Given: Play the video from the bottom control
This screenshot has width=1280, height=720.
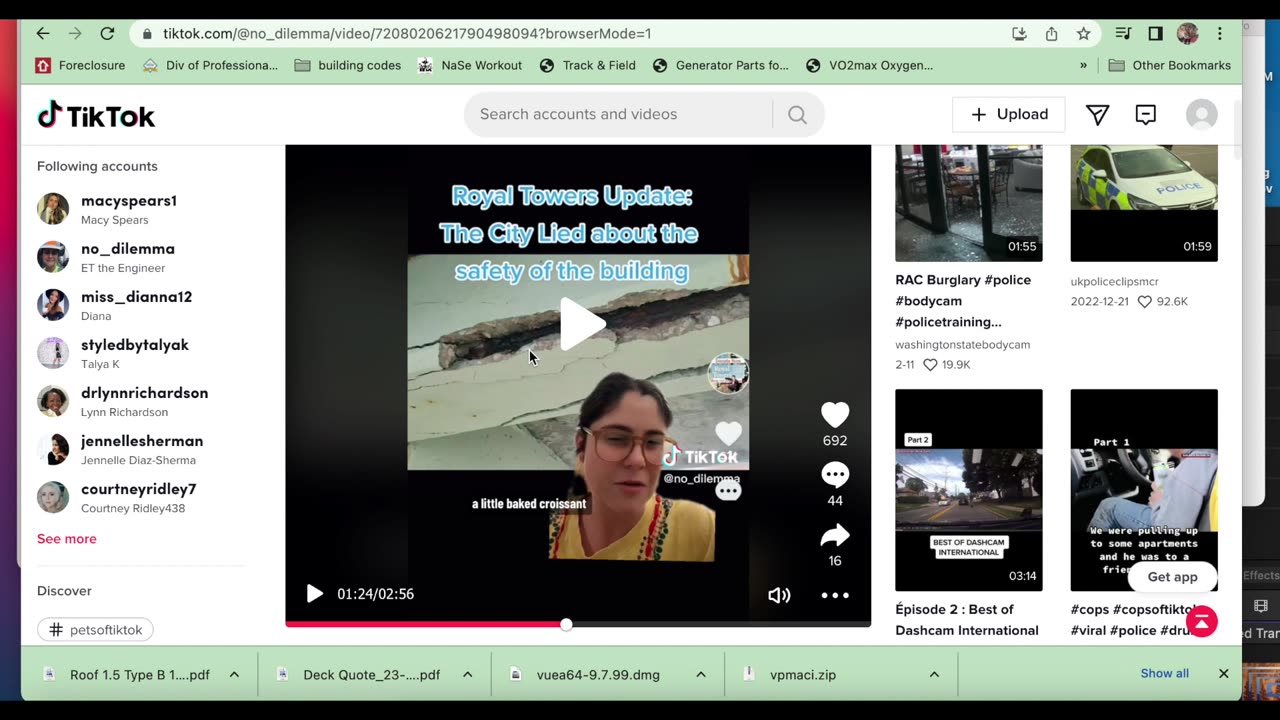Looking at the screenshot, I should (x=314, y=594).
